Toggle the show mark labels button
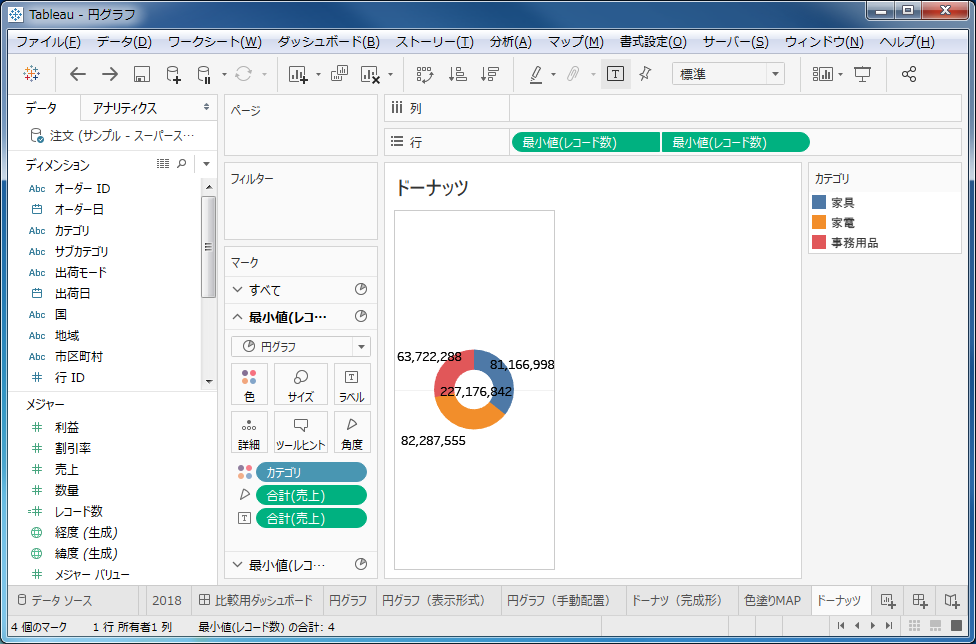976x644 pixels. pyautogui.click(x=615, y=74)
